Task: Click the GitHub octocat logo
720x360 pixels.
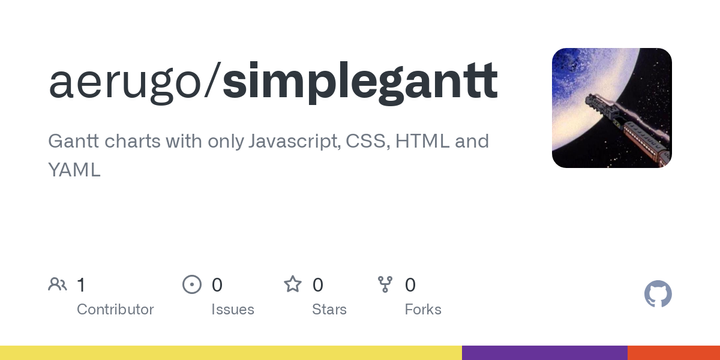Action: [658, 294]
